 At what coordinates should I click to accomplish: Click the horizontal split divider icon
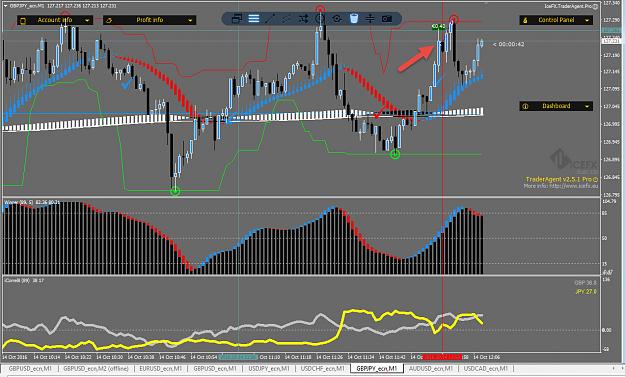pos(370,19)
